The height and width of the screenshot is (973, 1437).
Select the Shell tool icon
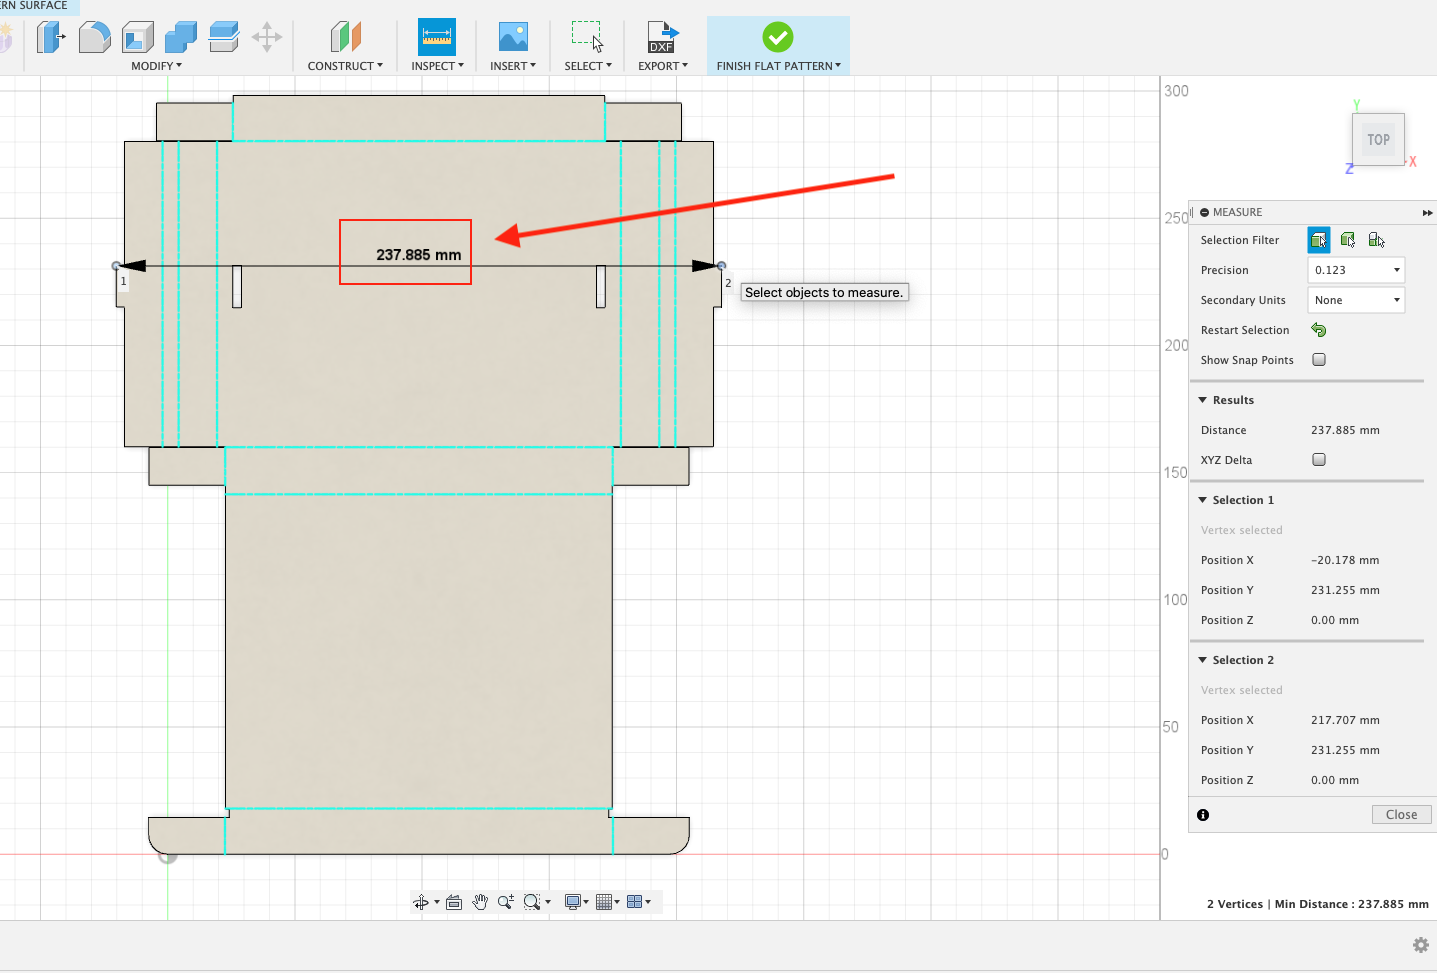[x=138, y=38]
